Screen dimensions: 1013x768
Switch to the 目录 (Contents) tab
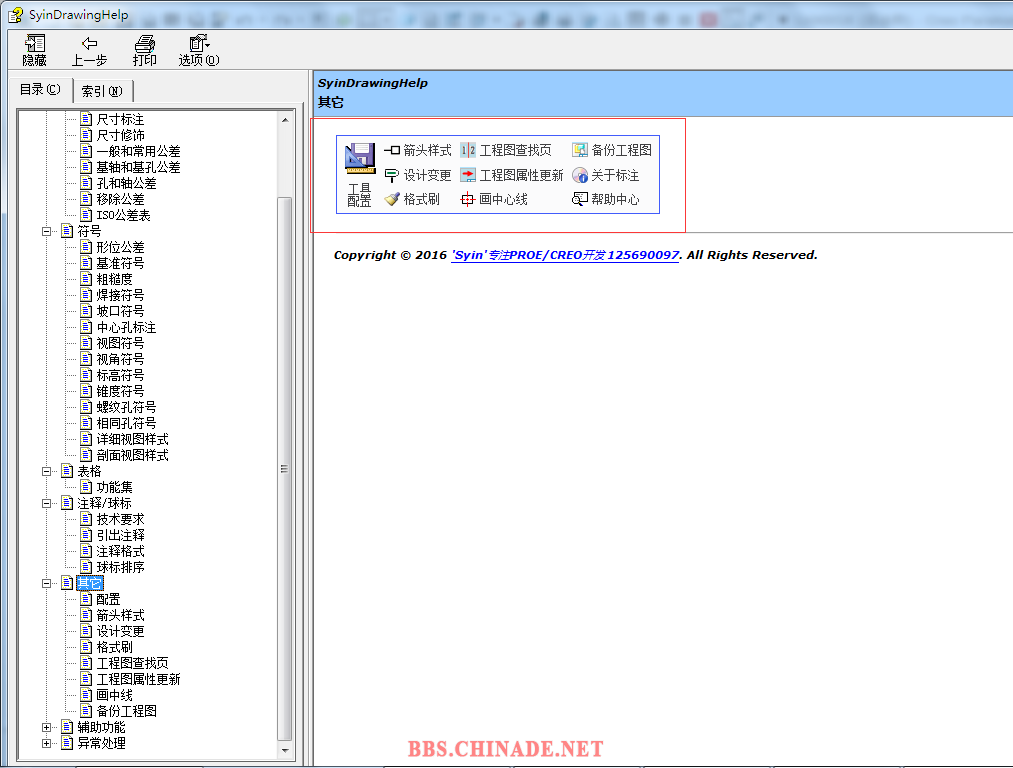pos(40,90)
